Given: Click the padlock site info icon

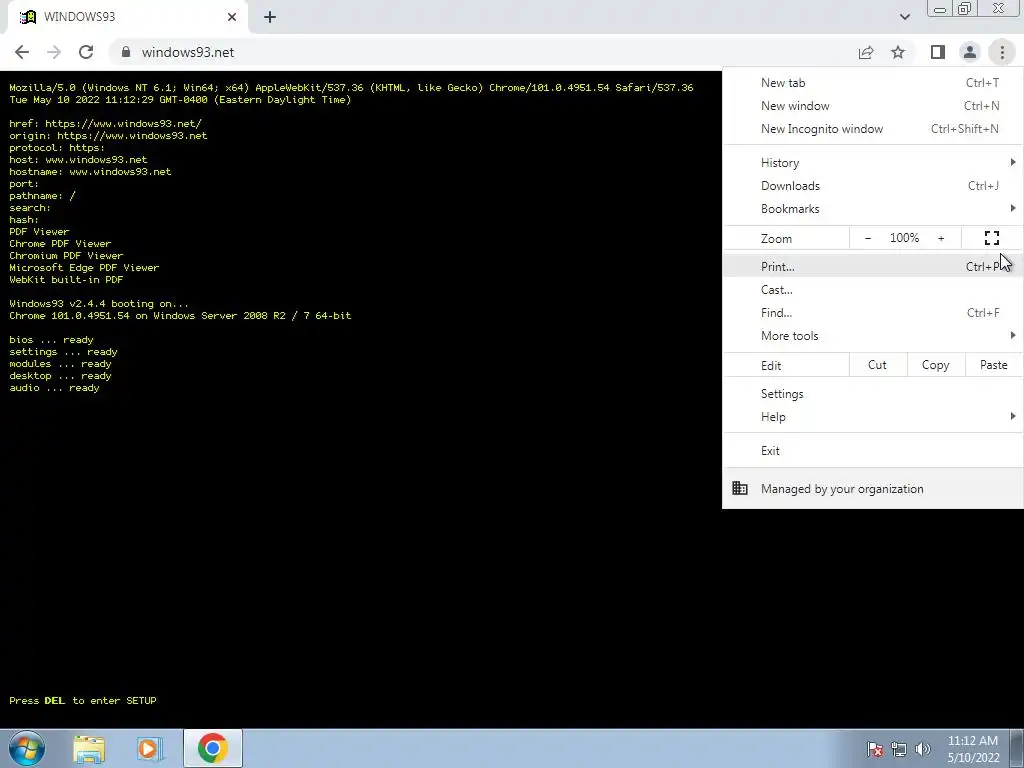Looking at the screenshot, I should (126, 52).
